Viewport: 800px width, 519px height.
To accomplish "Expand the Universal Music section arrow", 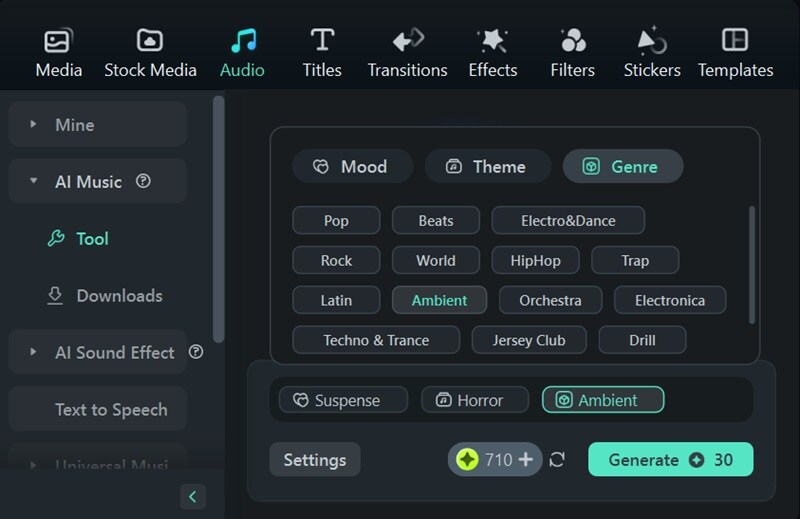I will 33,465.
